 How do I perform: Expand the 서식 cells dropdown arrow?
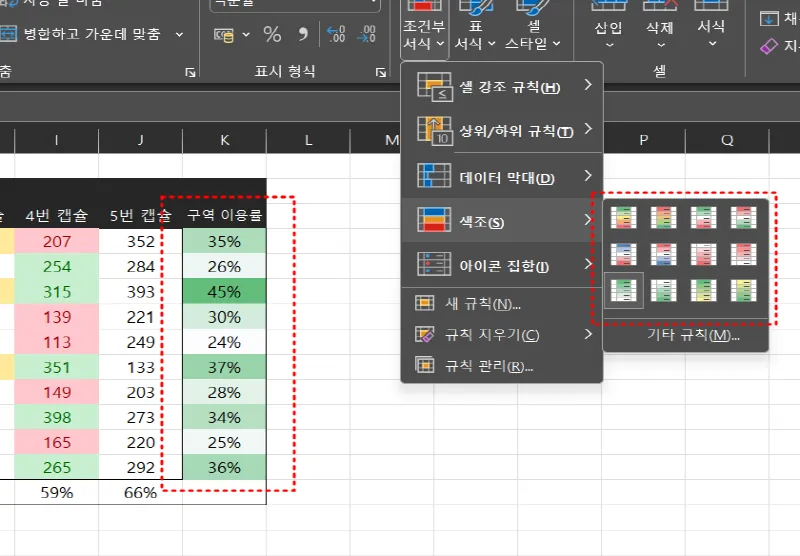pos(712,44)
